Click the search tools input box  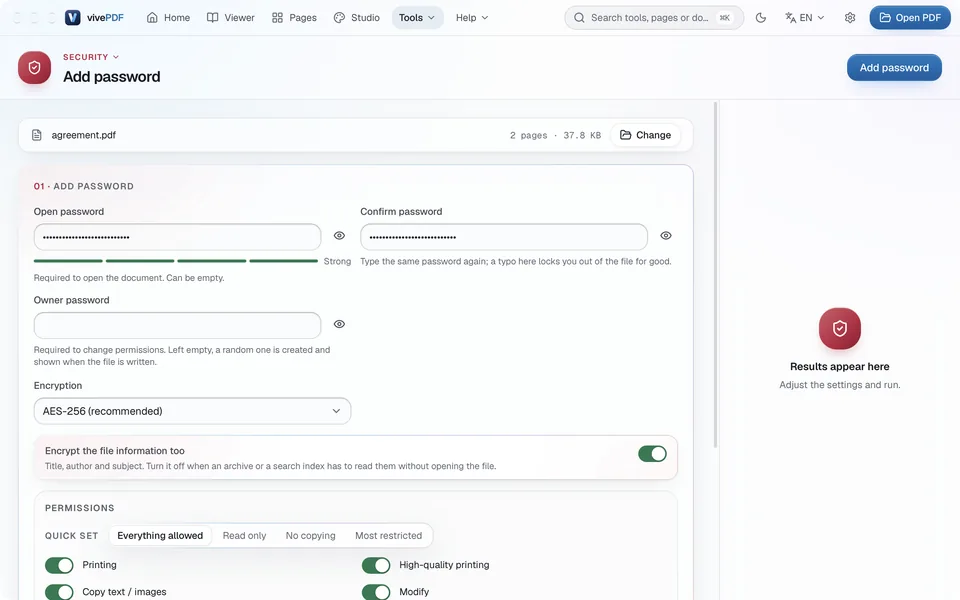click(x=654, y=18)
